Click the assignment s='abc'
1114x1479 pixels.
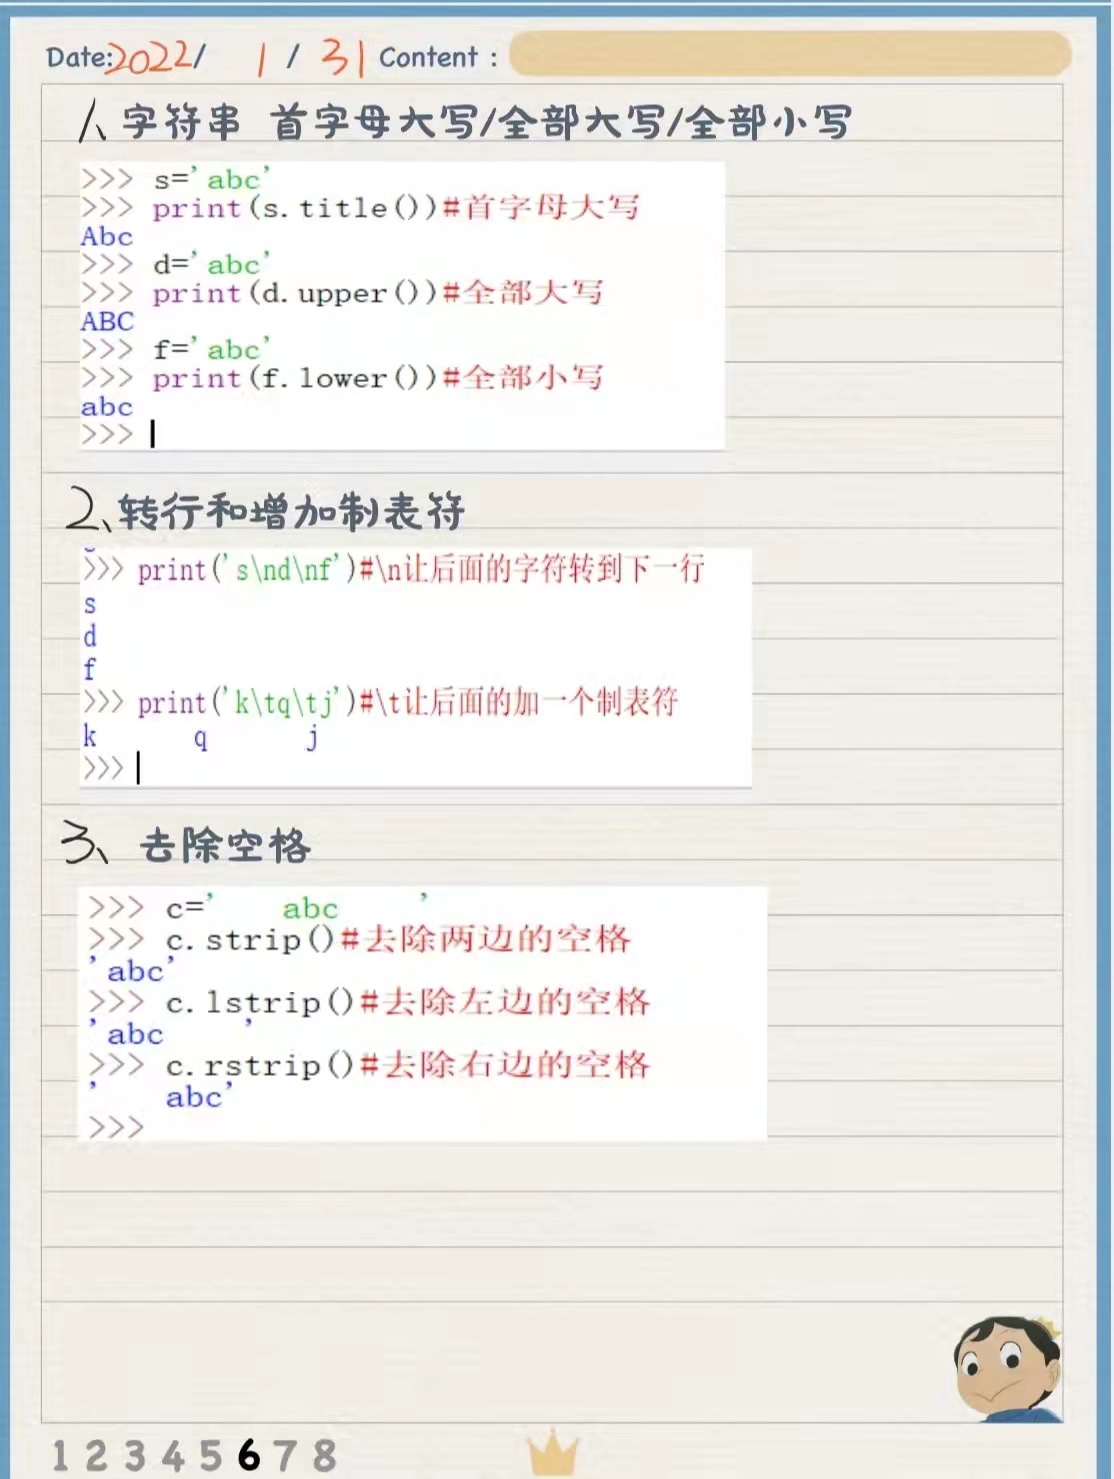click(x=212, y=180)
